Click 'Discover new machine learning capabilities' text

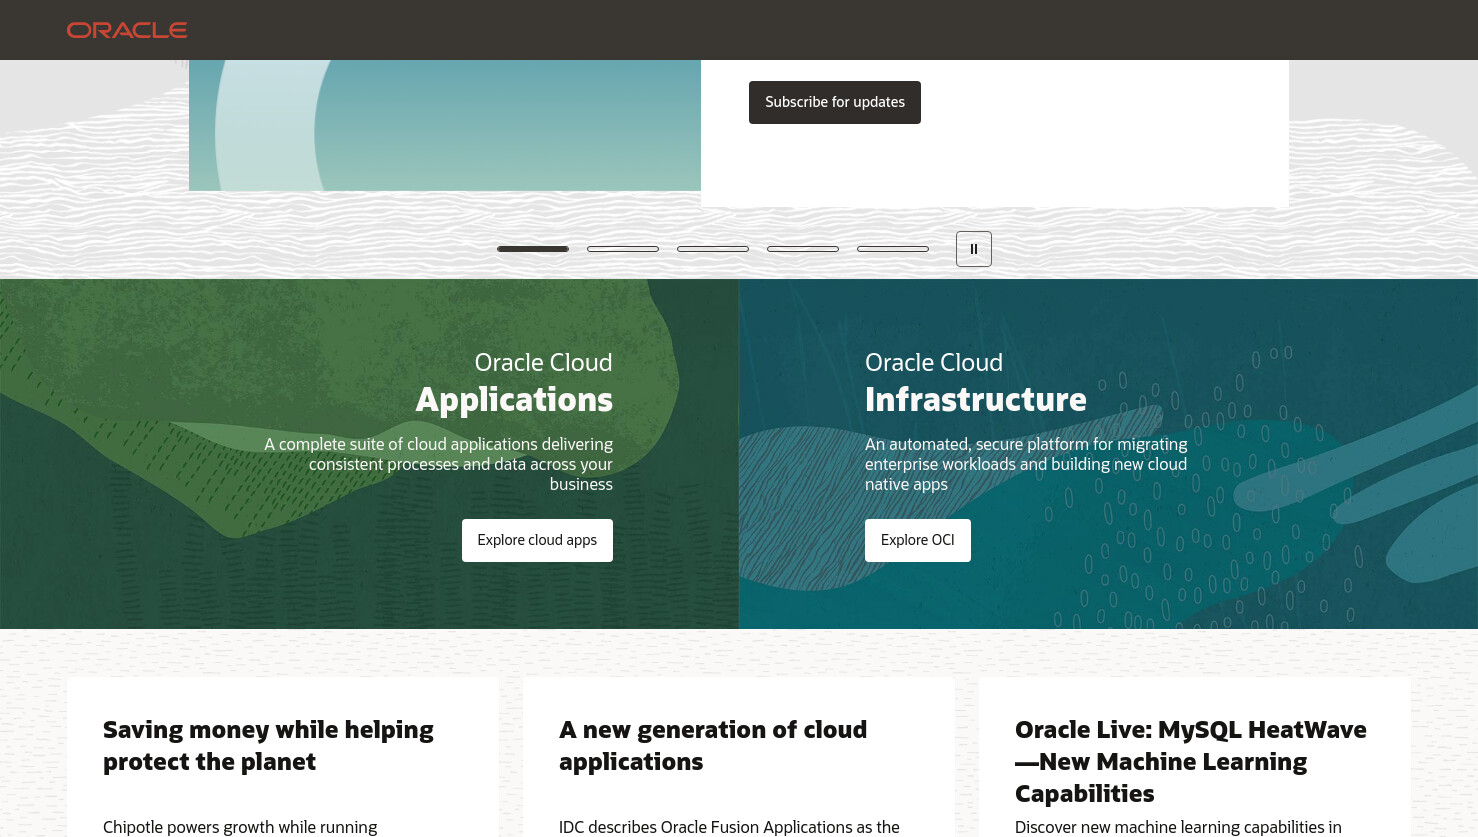(x=1178, y=827)
